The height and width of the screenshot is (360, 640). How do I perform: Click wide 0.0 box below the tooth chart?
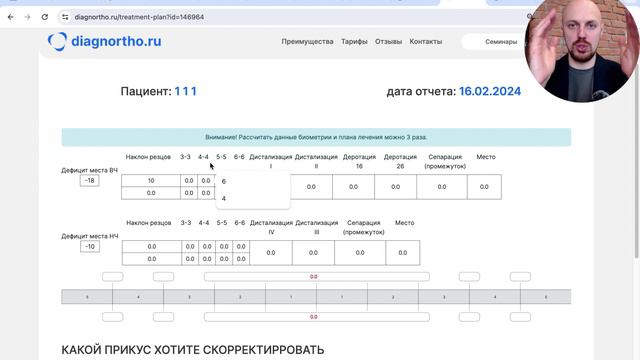(x=317, y=317)
